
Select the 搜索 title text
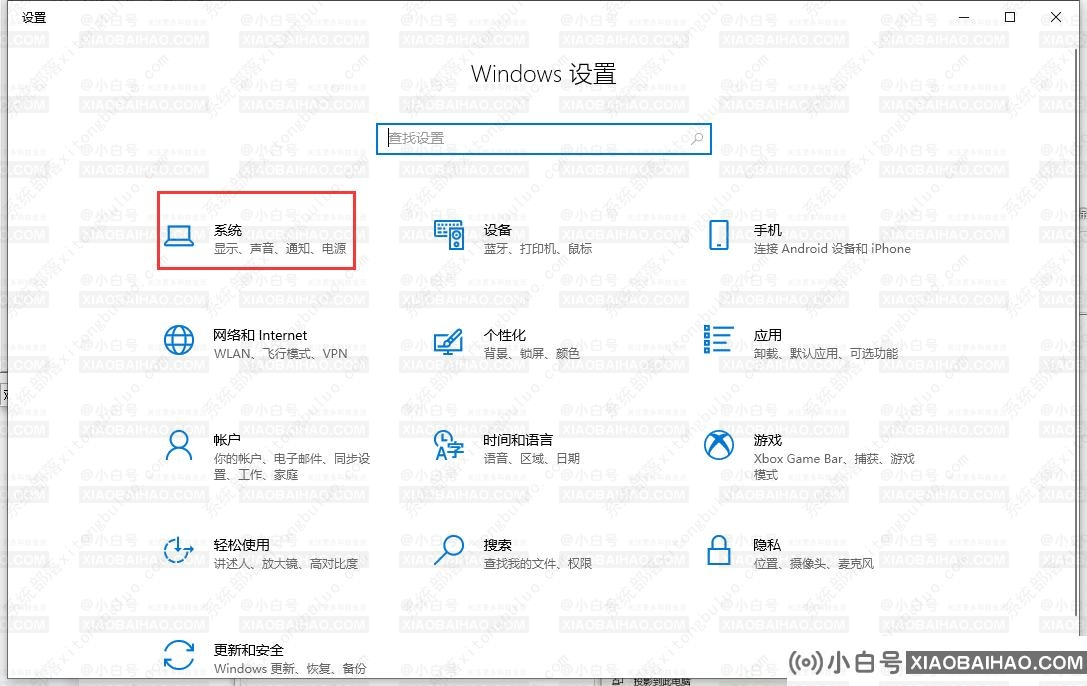(497, 545)
